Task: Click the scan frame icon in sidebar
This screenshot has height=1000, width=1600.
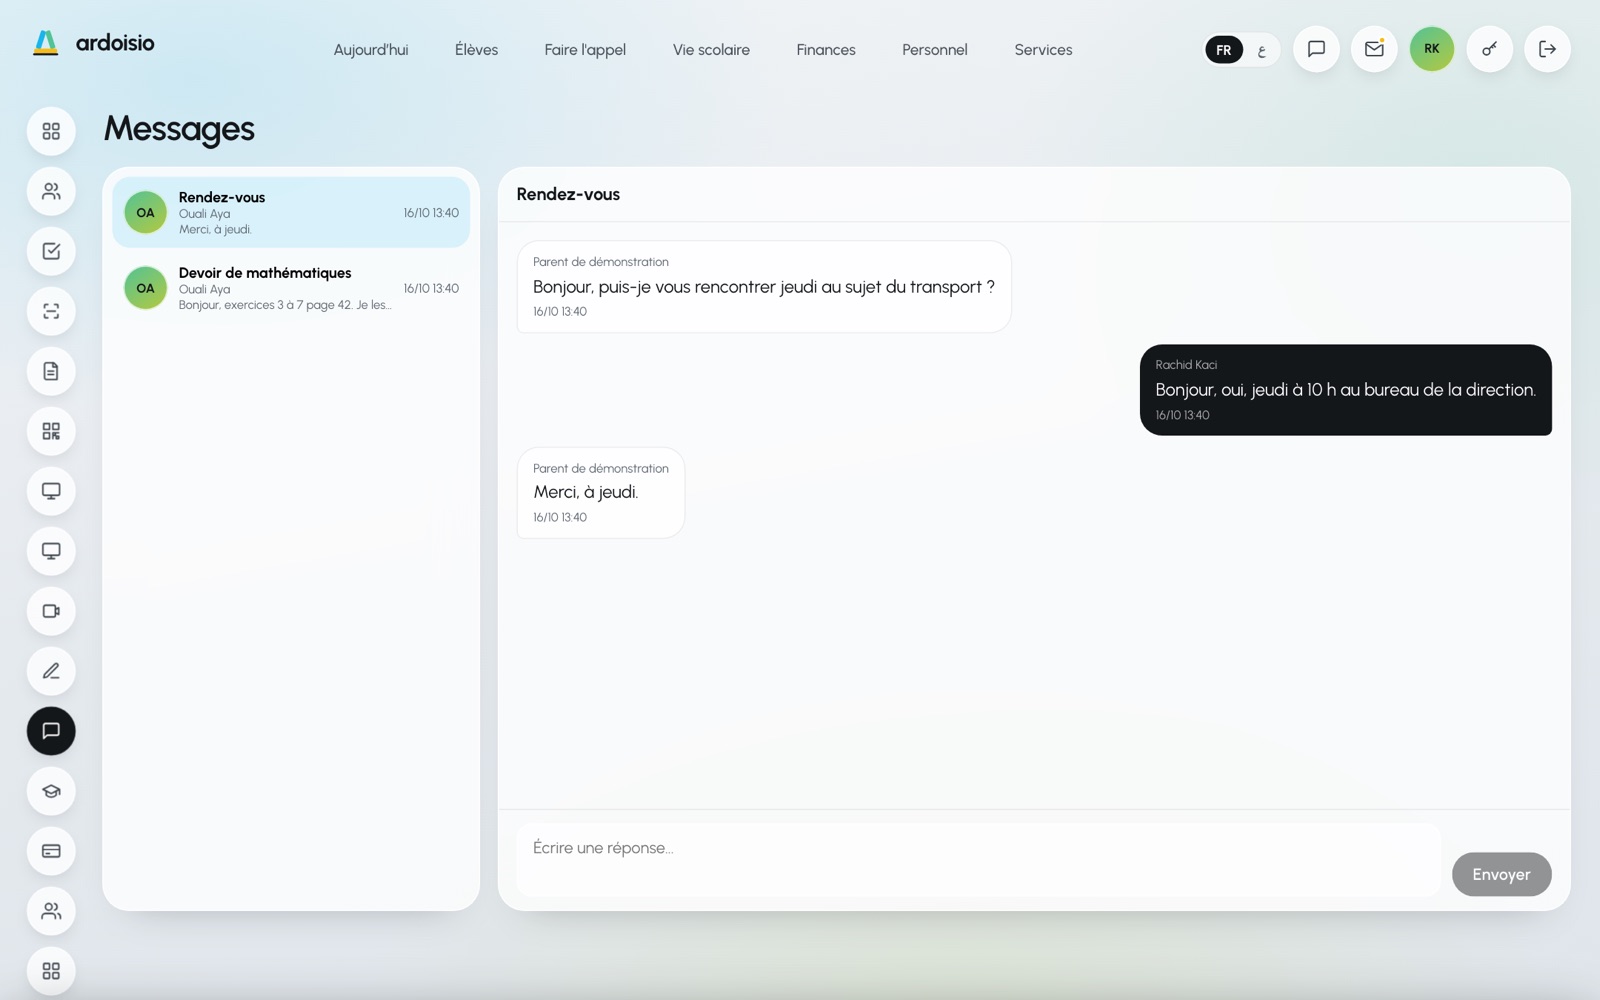Action: 51,311
